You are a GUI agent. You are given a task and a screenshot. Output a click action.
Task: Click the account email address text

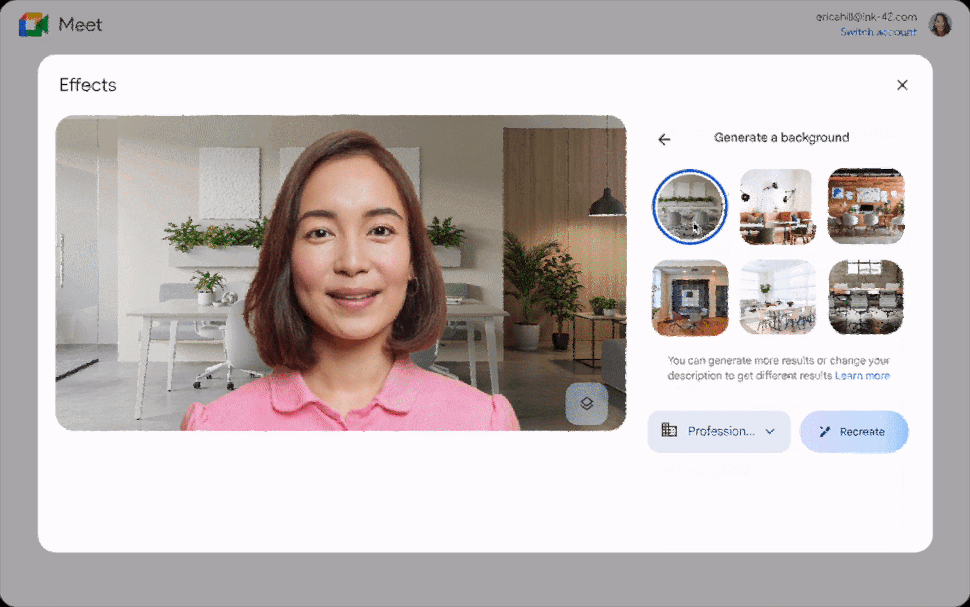click(867, 16)
